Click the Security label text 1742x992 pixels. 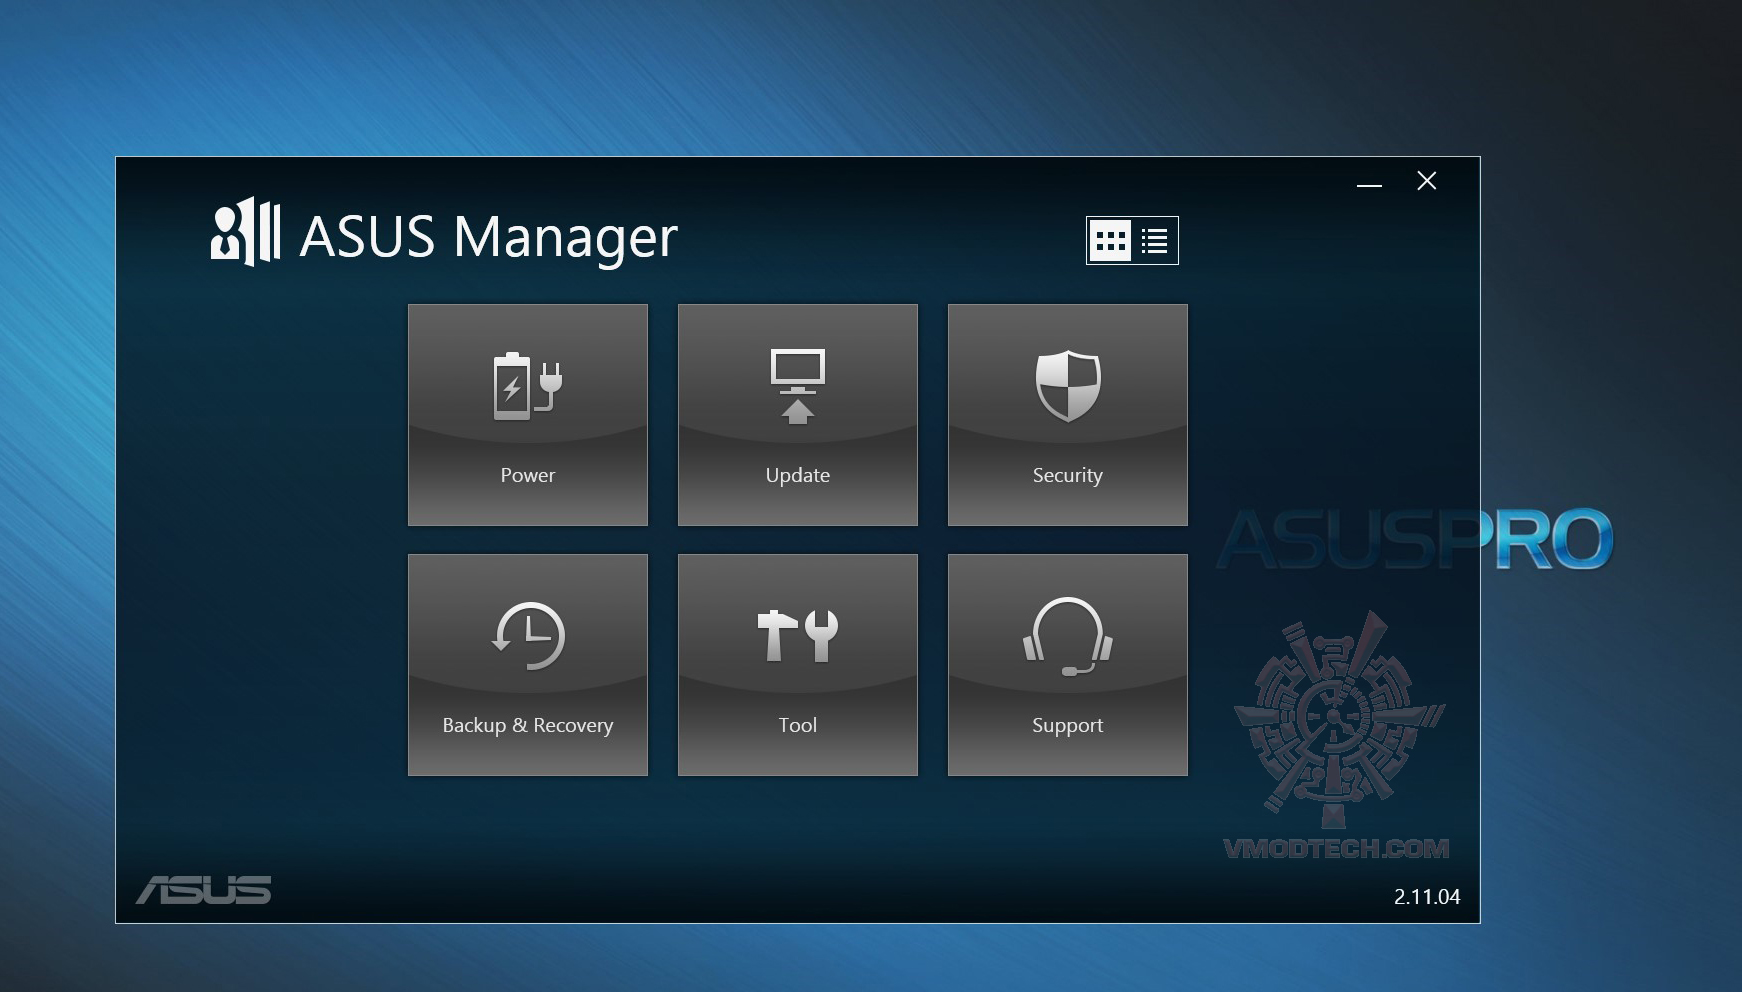1066,476
